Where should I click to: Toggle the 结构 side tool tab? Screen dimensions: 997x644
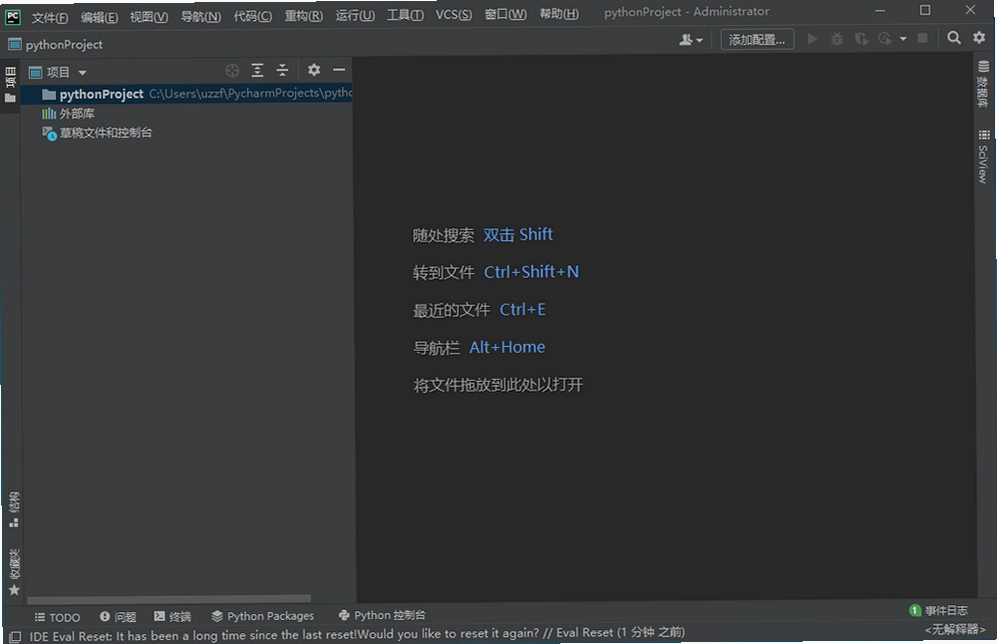coord(13,509)
